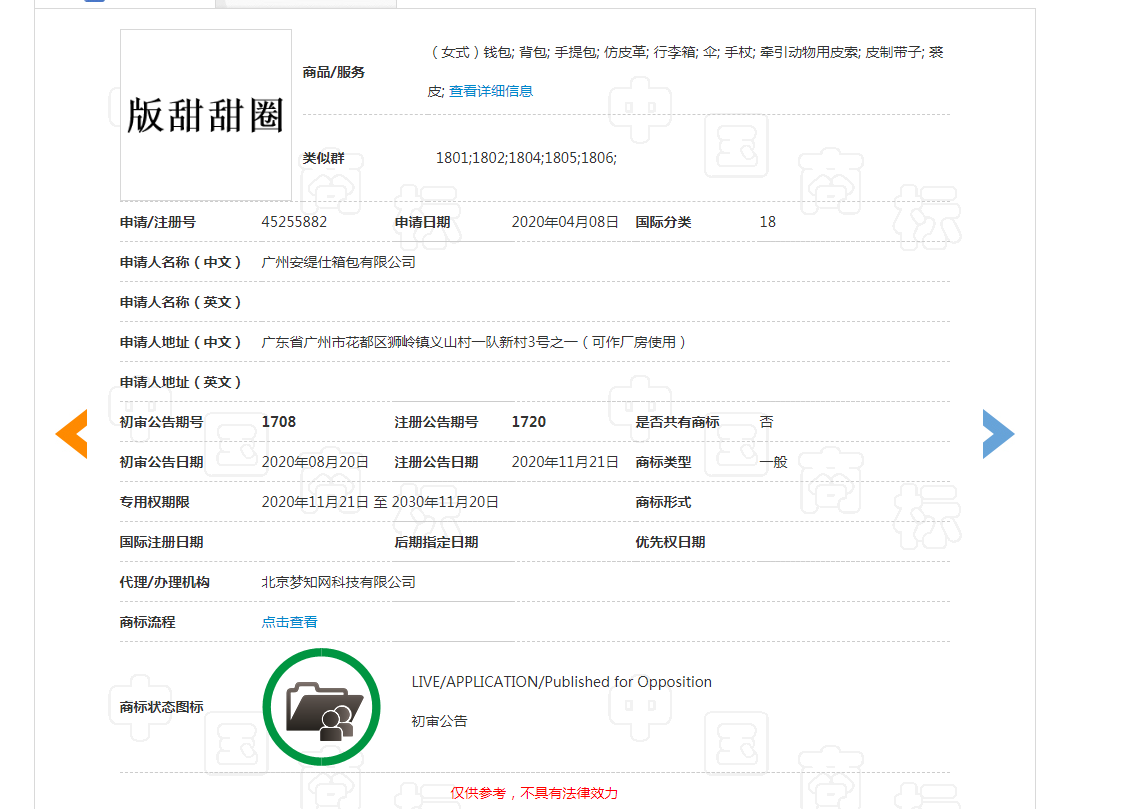The width and height of the screenshot is (1135, 809).
Task: Click 点击查看 in the 商标流程 row
Action: (x=289, y=621)
